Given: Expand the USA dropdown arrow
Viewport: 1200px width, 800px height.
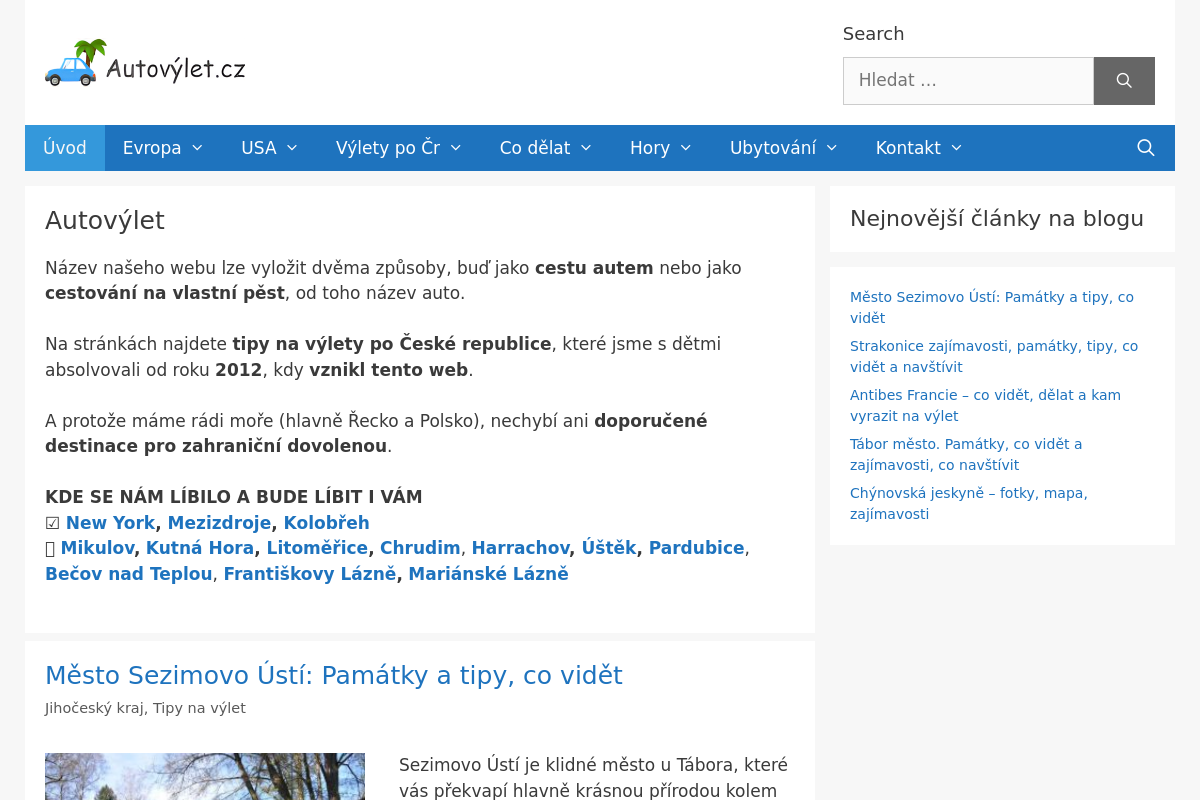Looking at the screenshot, I should 292,148.
